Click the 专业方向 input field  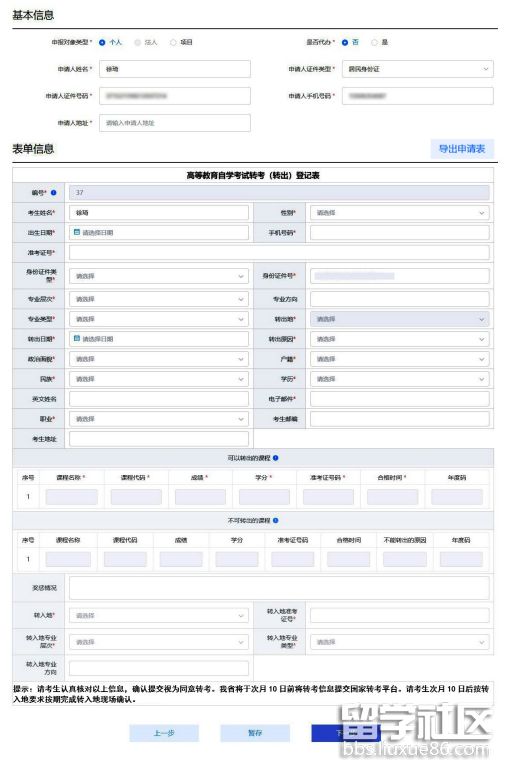click(x=399, y=299)
